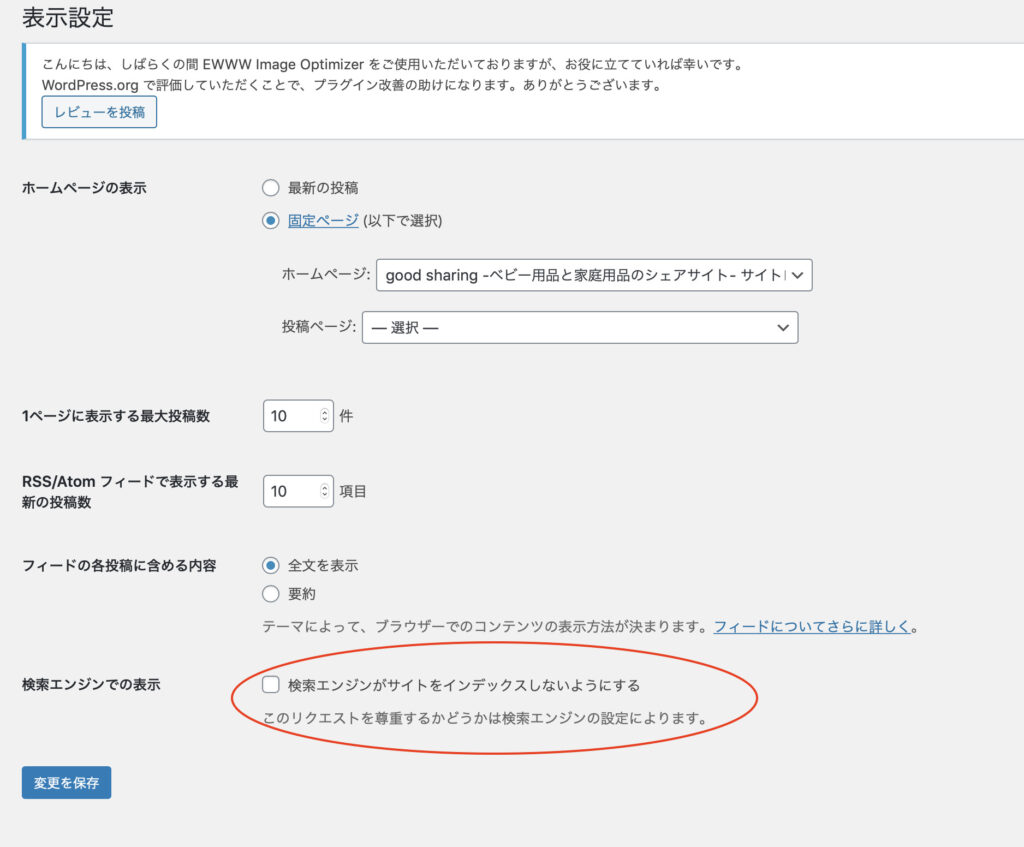Click the レビューを投稿 button
Screen dimensions: 1024x847
tap(99, 112)
